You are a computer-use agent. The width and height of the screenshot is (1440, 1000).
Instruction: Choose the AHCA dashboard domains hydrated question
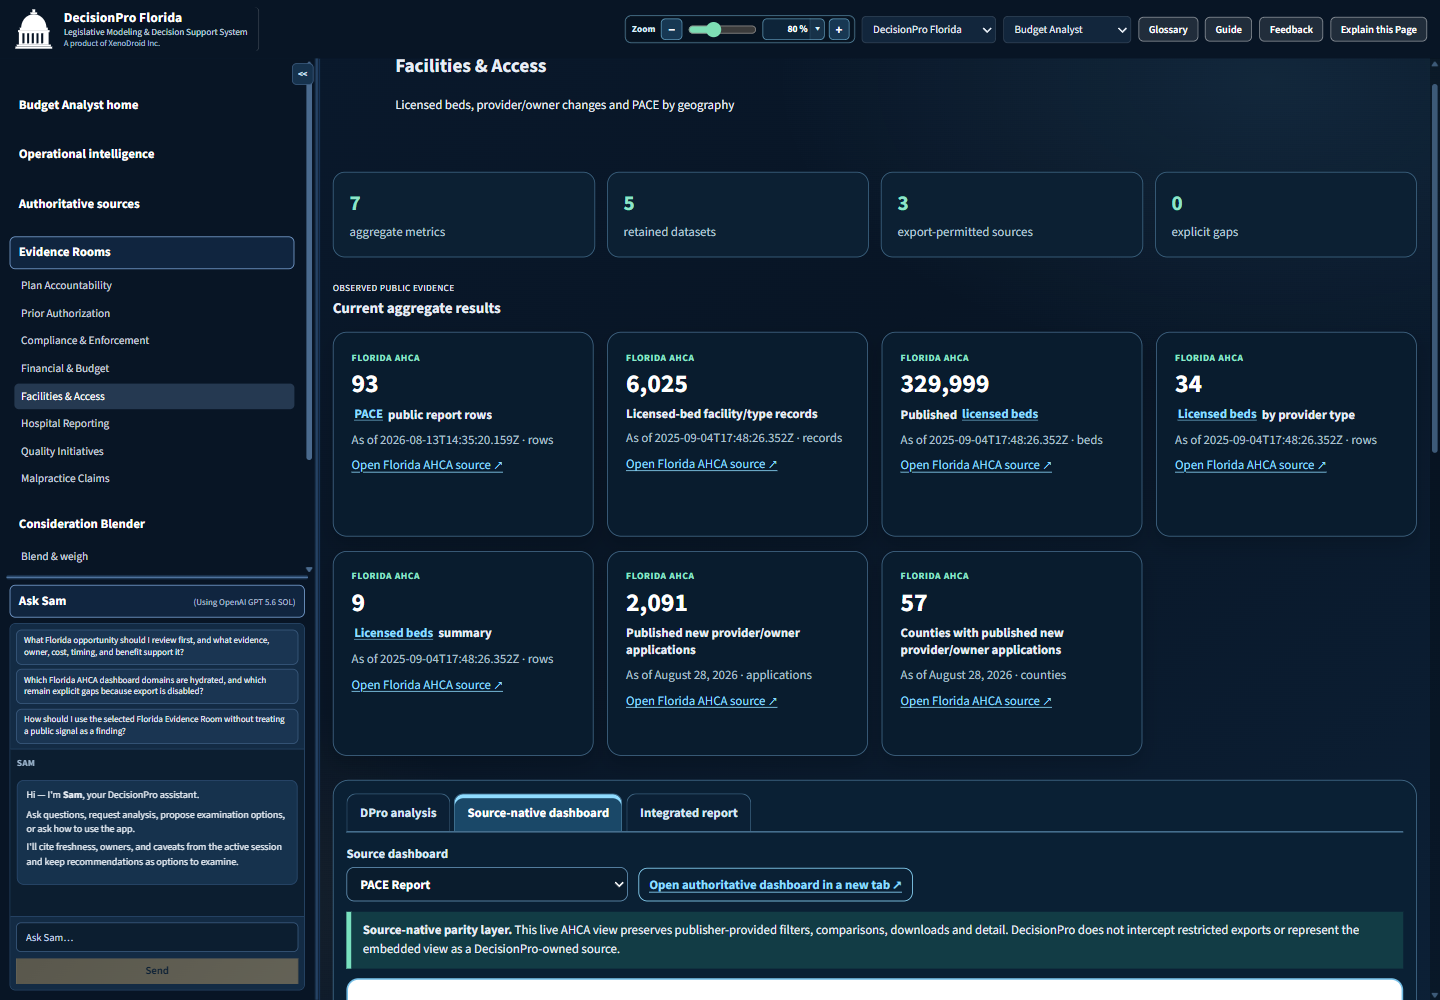tap(157, 685)
